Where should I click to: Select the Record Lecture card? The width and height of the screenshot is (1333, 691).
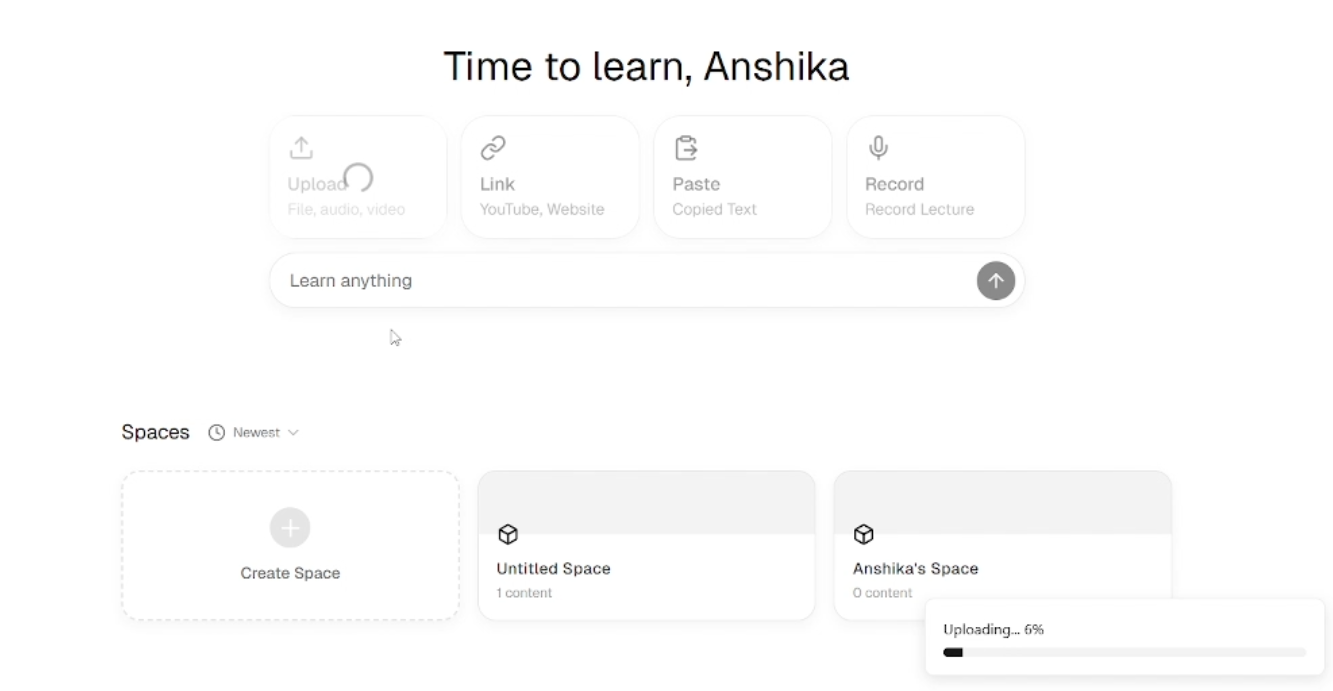935,177
